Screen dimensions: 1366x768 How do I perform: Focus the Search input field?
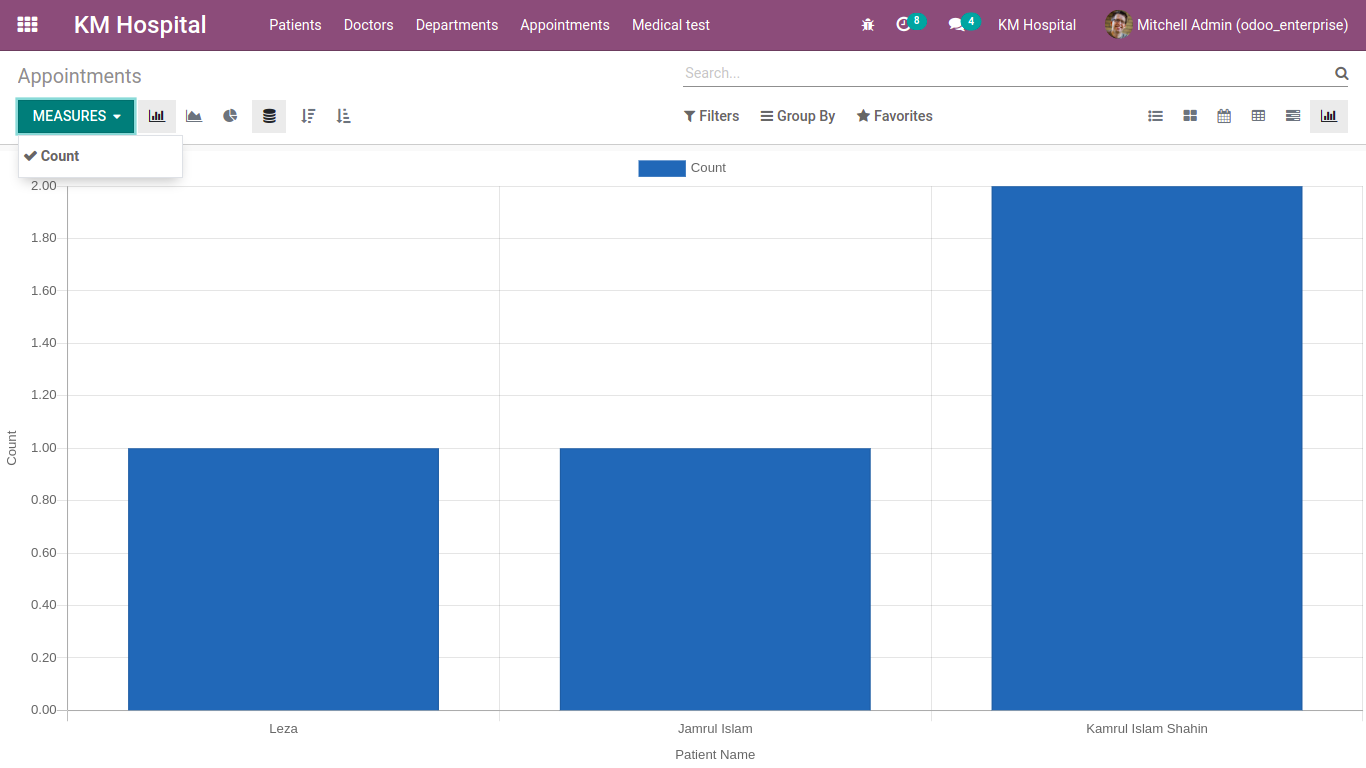click(x=1007, y=73)
